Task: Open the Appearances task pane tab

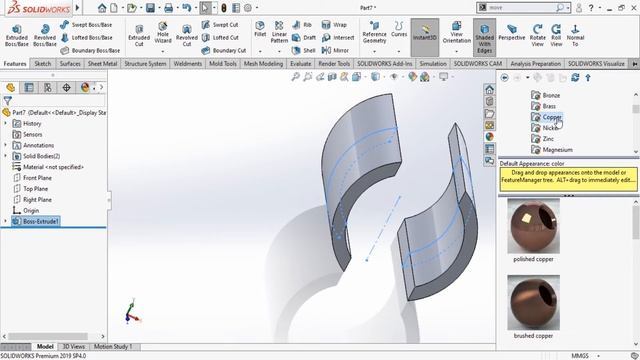Action: click(489, 137)
